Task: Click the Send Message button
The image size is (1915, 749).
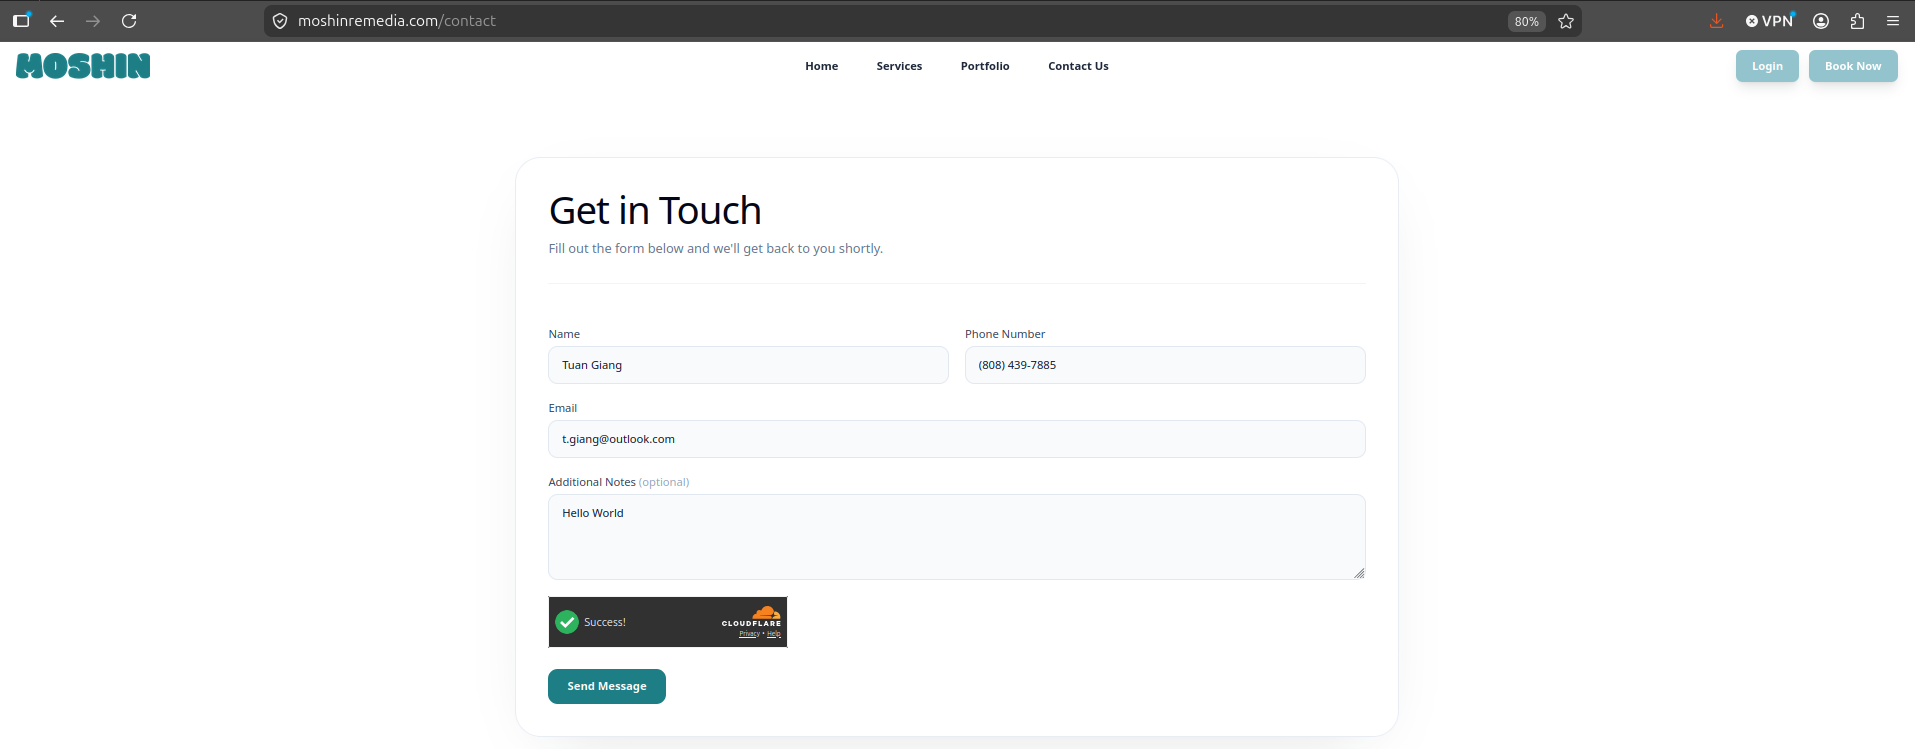Action: pyautogui.click(x=607, y=686)
